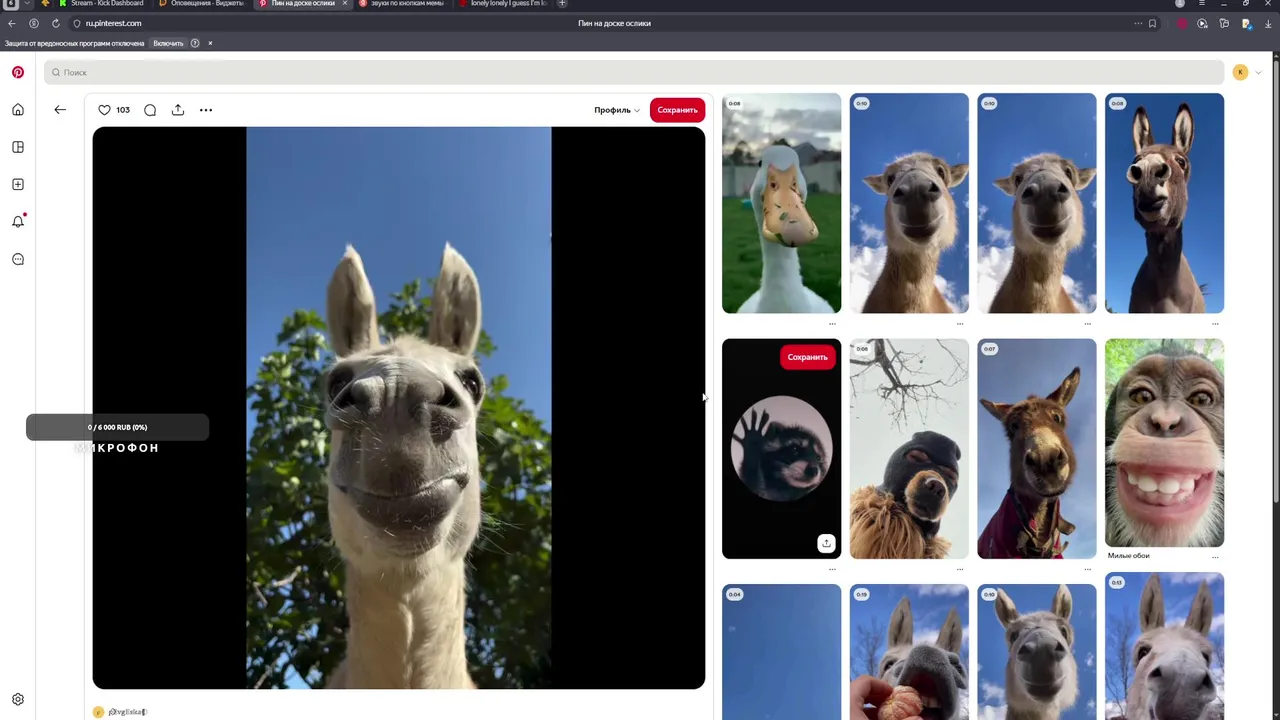Open the user avatar K profile
Viewport: 1280px width, 720px height.
tap(1240, 72)
